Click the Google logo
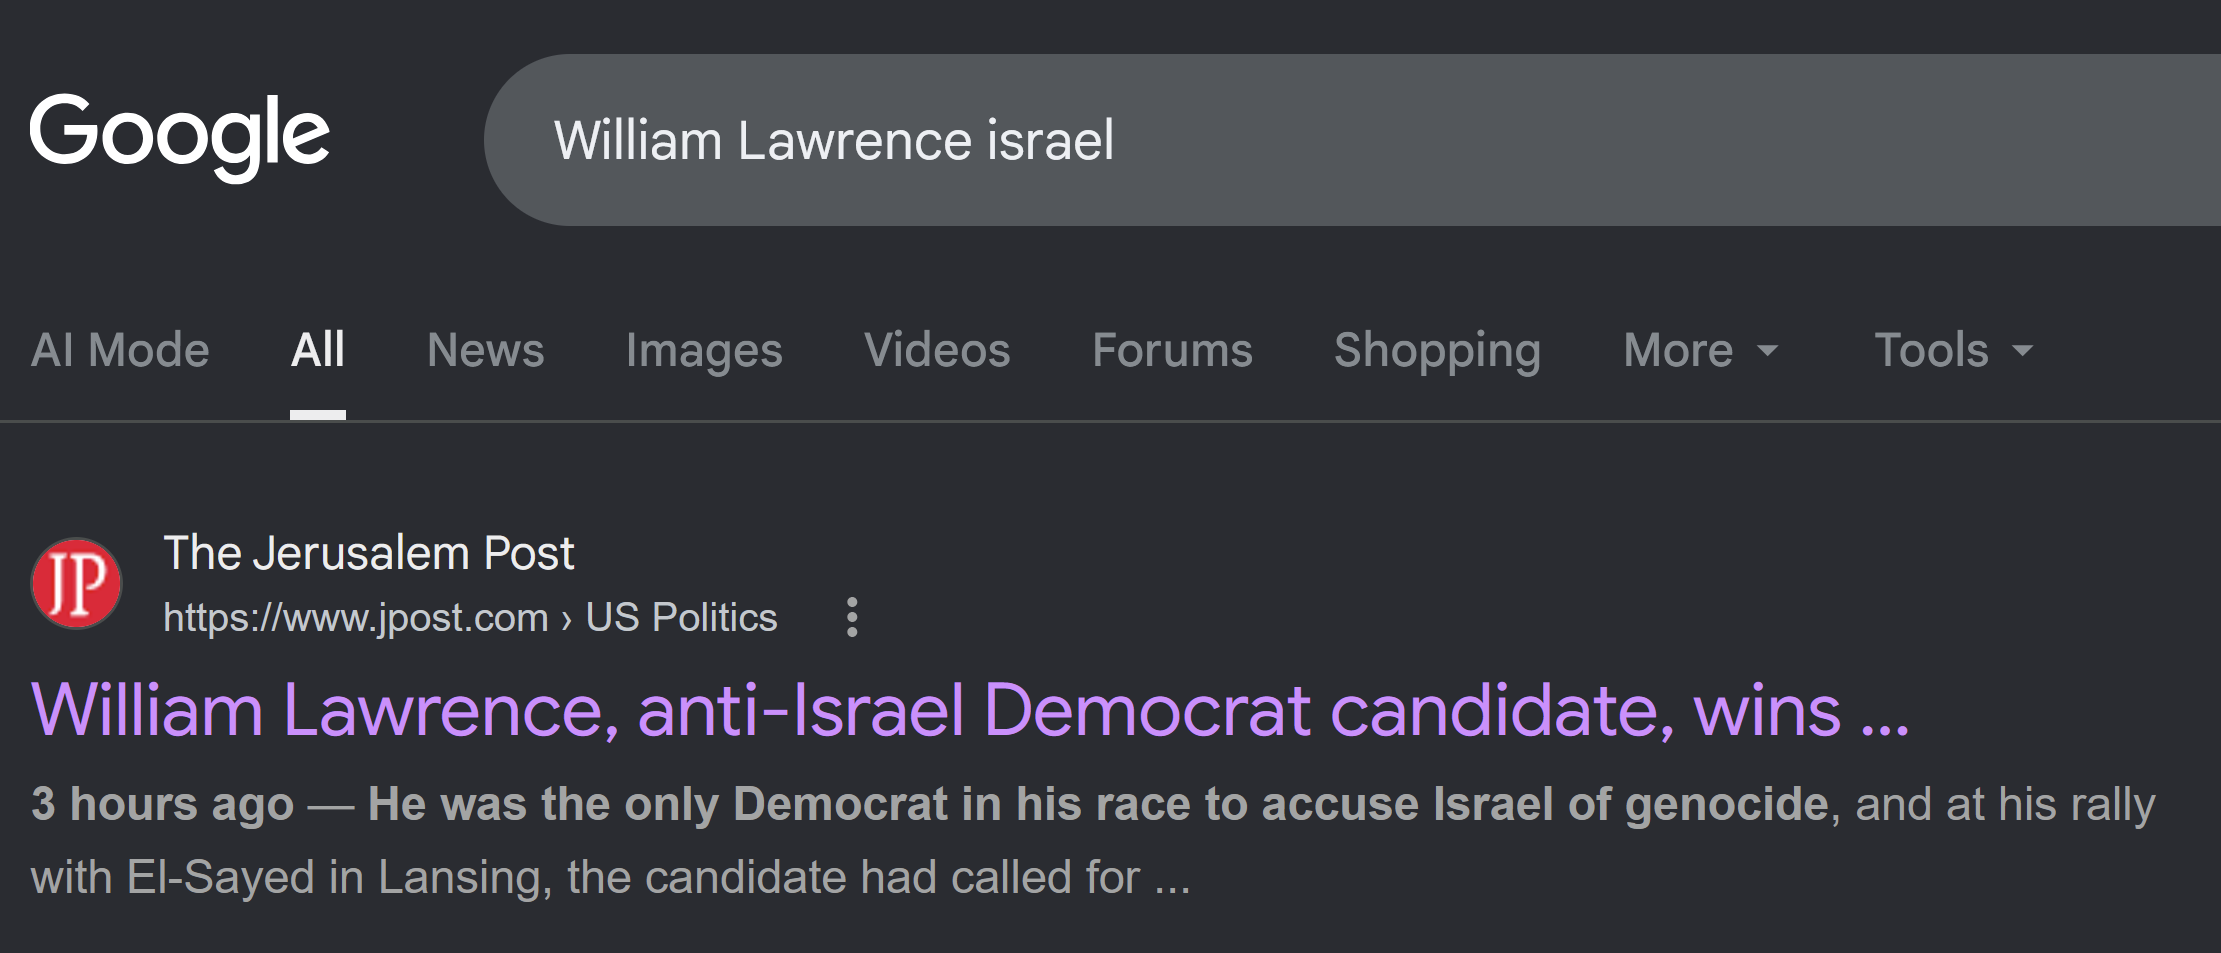This screenshot has height=953, width=2221. coord(179,137)
